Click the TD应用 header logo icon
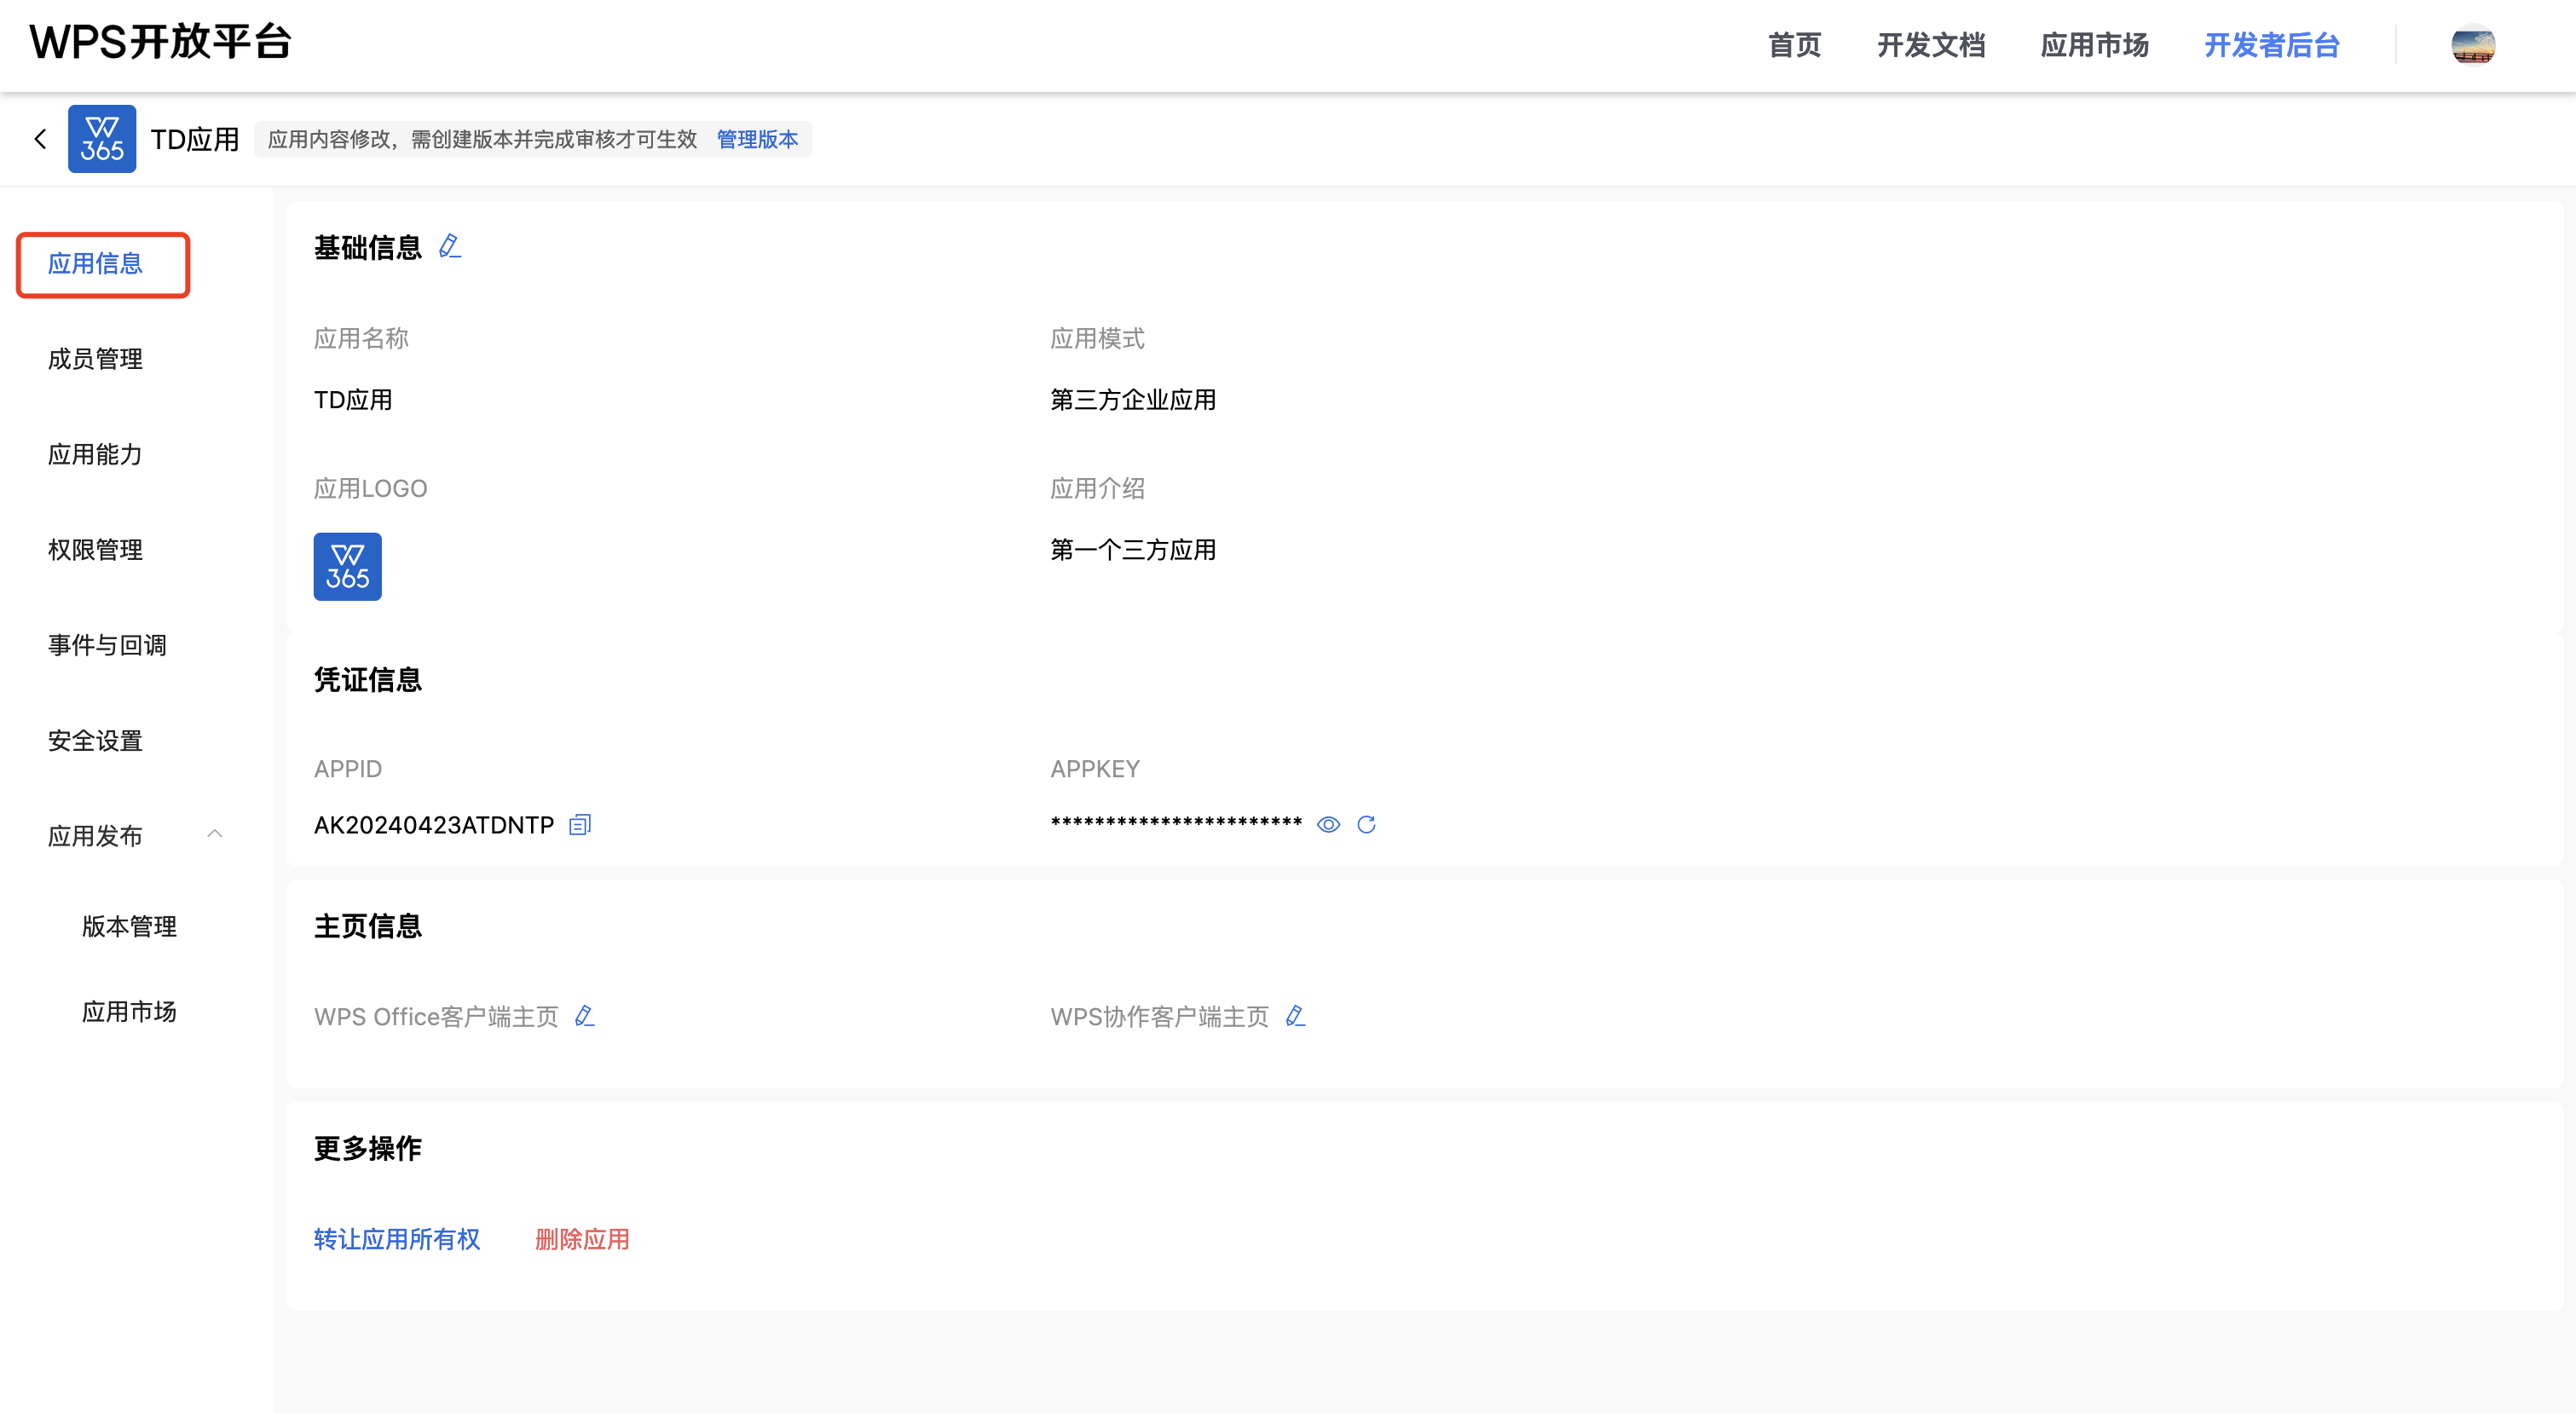This screenshot has width=2576, height=1413. (102, 139)
